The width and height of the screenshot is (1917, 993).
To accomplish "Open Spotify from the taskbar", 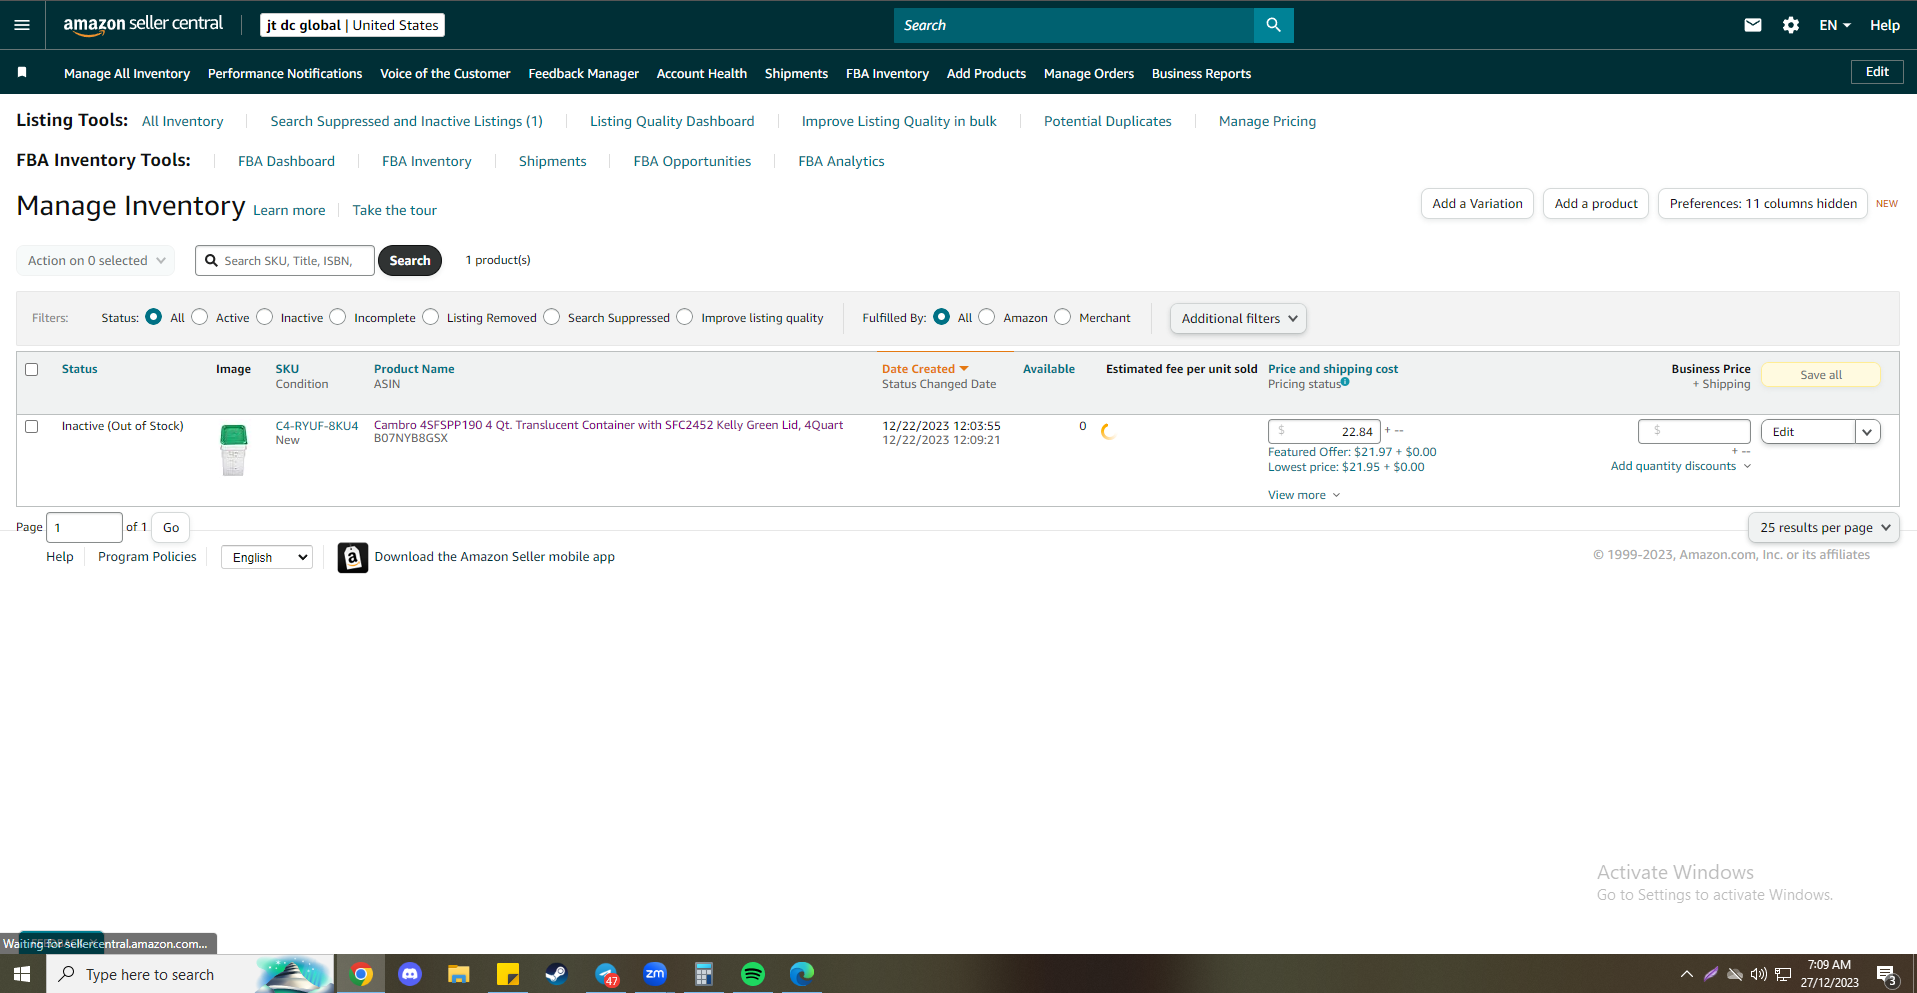I will coord(753,974).
